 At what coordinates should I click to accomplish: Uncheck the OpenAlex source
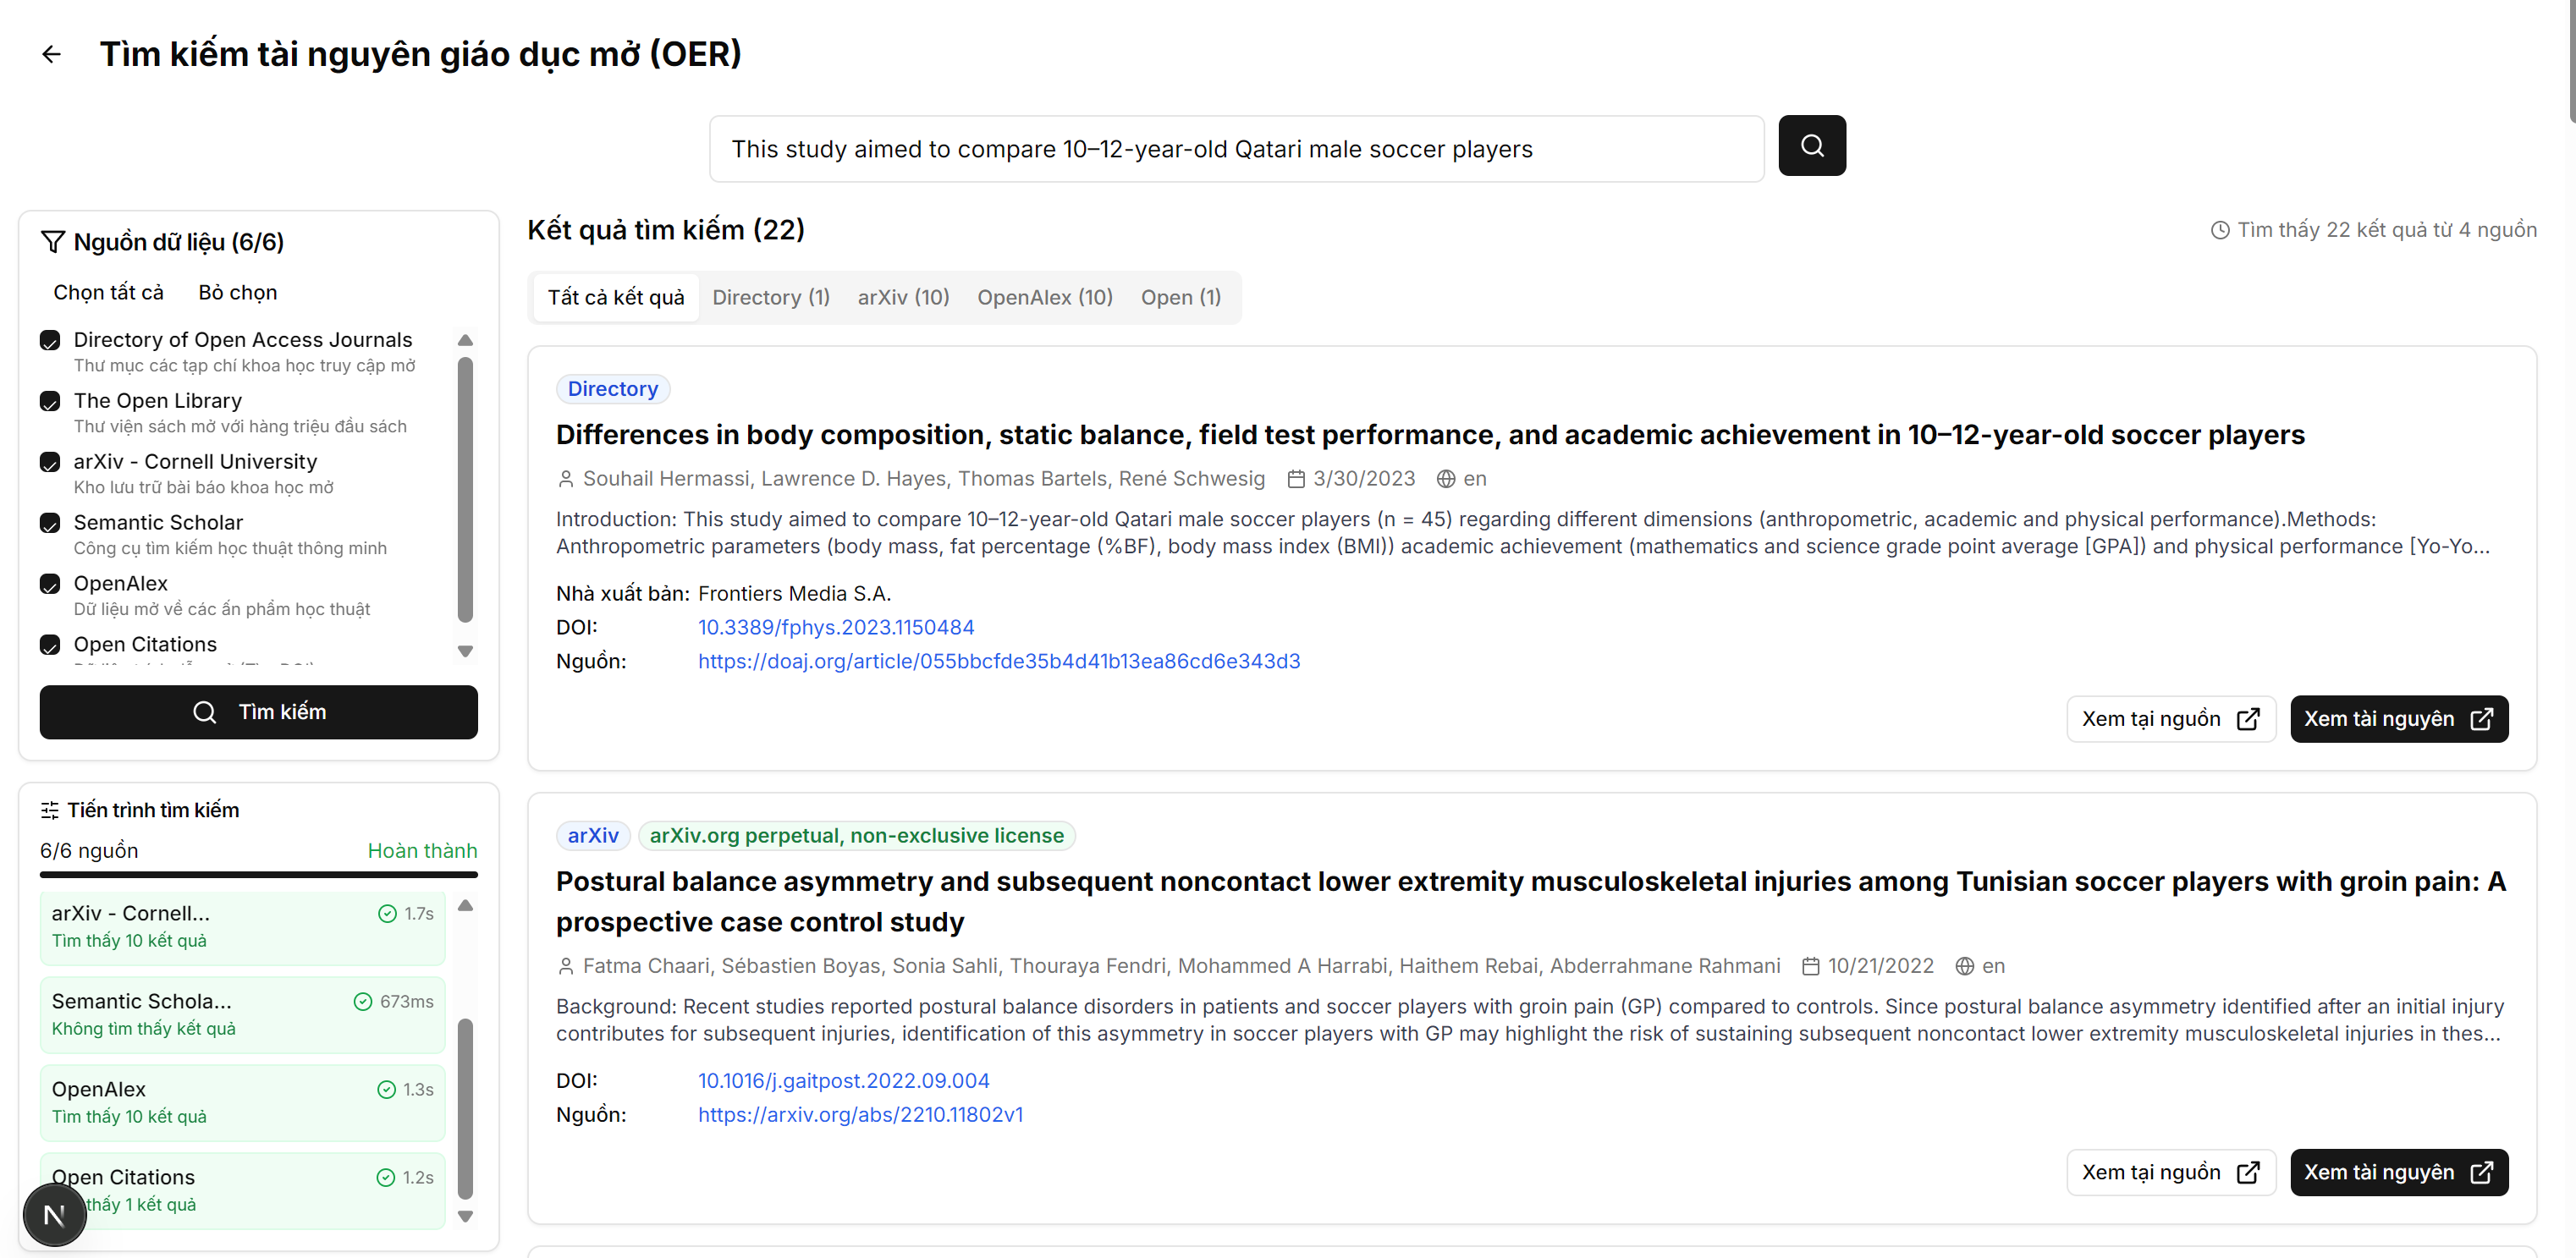50,585
